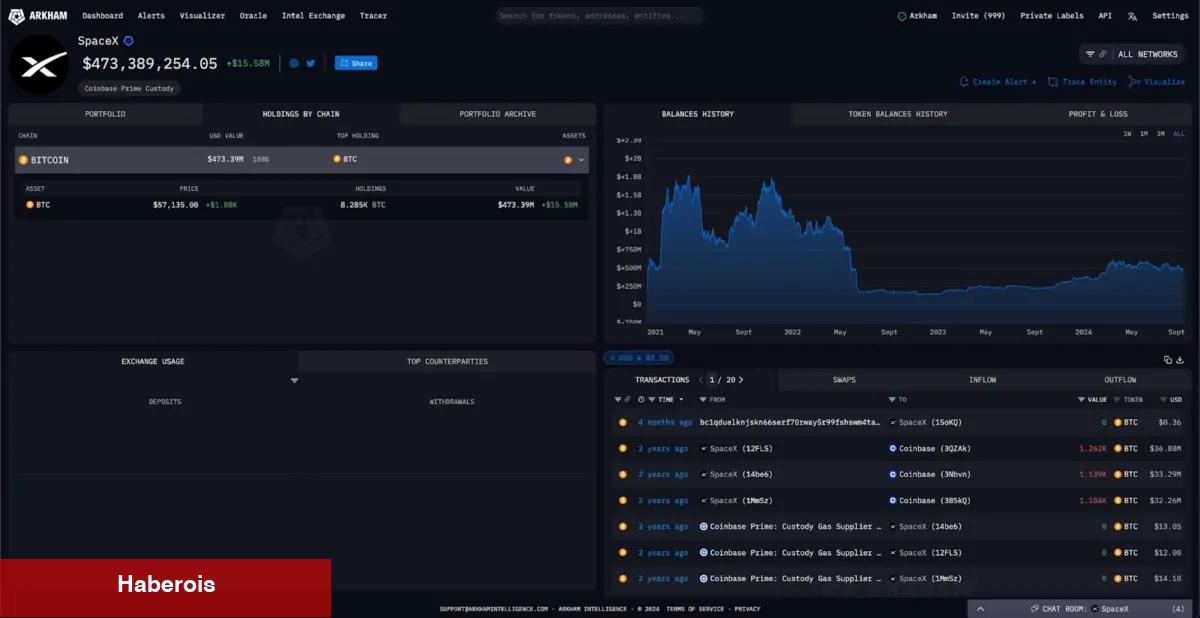Screen dimensions: 1200x618
Task: Click the chain-link filter icon in transactions header
Action: click(x=628, y=400)
